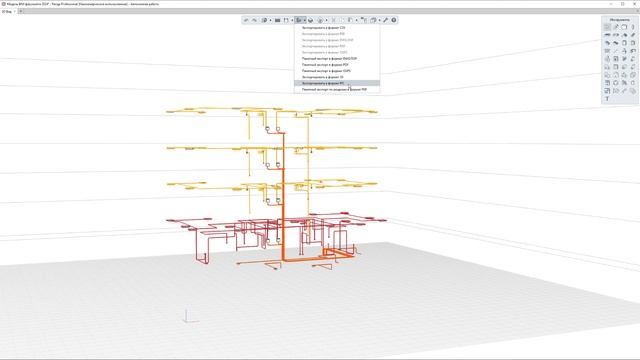The image size is (640, 360).
Task: Open dropdown arrow left of wrench icon
Action: [379, 20]
